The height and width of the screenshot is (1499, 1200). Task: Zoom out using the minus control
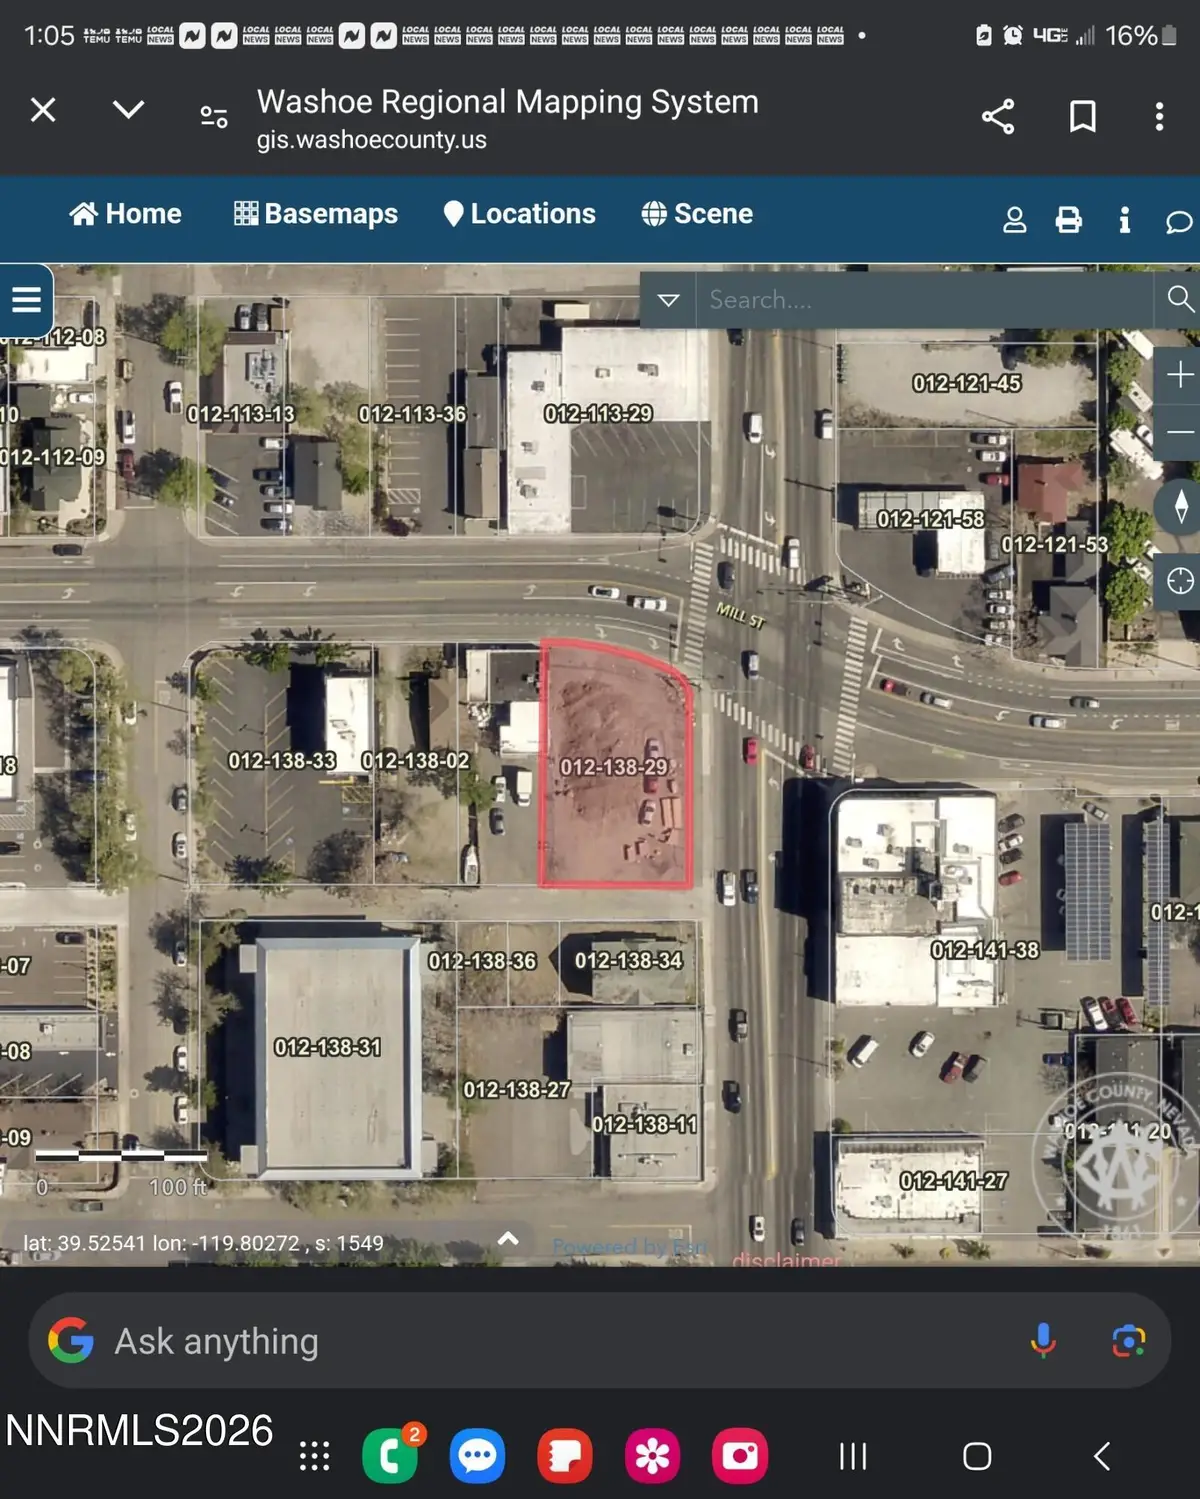(1180, 432)
